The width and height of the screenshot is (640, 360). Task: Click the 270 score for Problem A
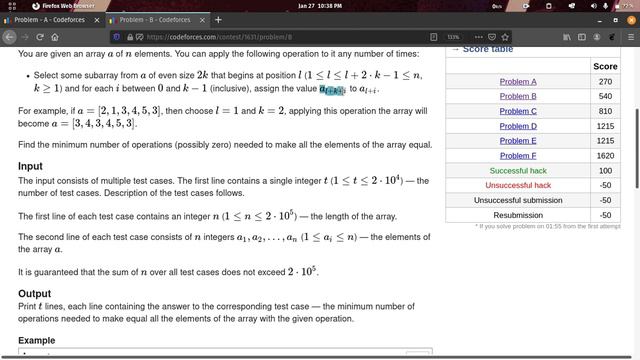click(x=605, y=82)
